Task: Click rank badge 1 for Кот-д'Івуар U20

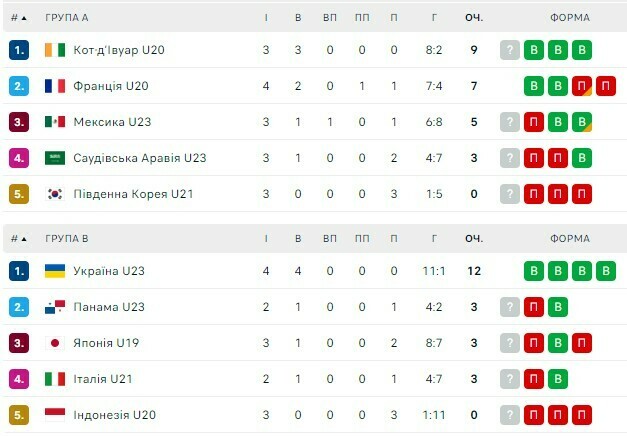Action: click(x=19, y=50)
